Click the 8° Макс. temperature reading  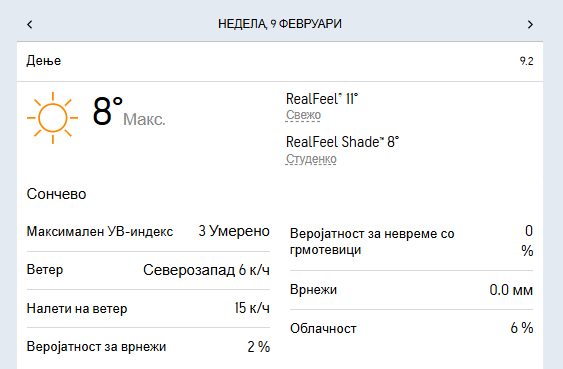click(x=129, y=112)
